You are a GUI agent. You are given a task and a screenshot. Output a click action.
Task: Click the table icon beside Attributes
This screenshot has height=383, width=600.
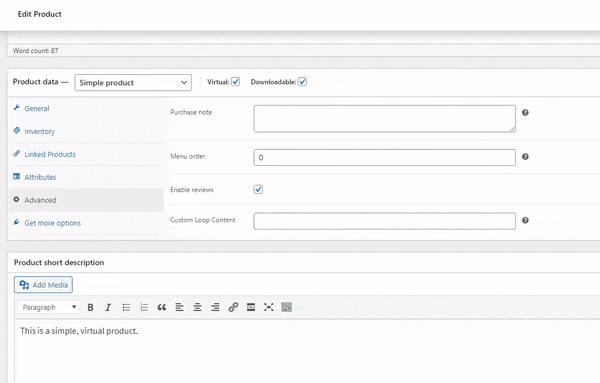pos(16,176)
